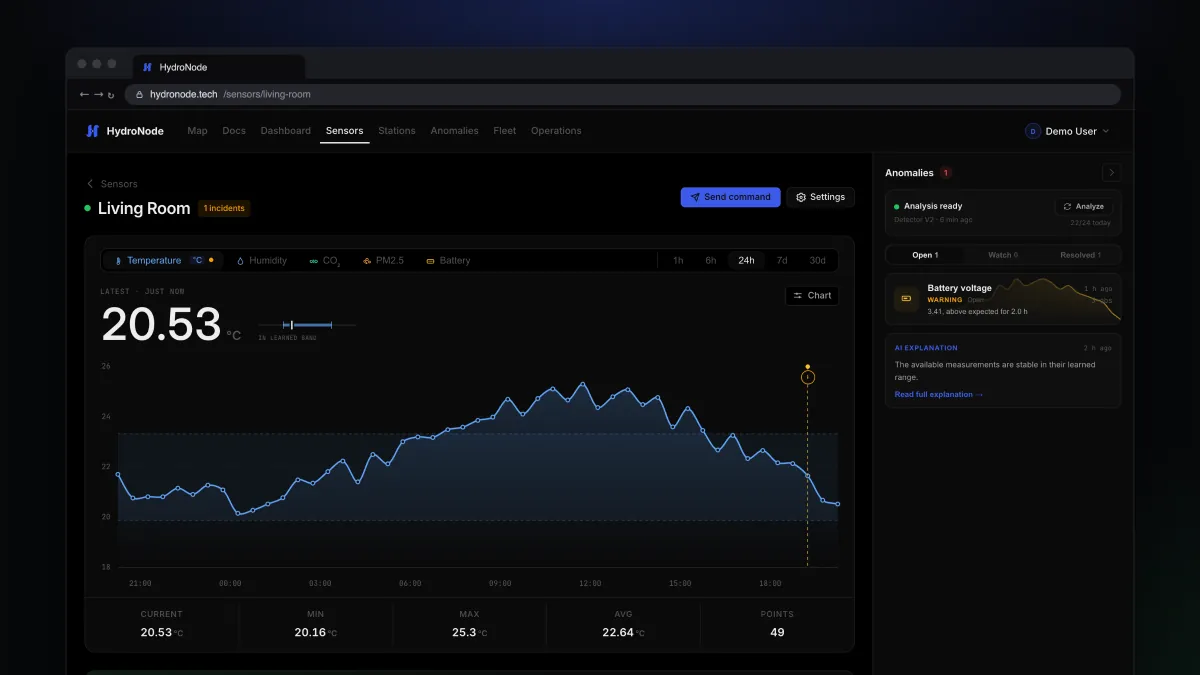View the Battery metric
Viewport: 1200px width, 675px height.
448,261
